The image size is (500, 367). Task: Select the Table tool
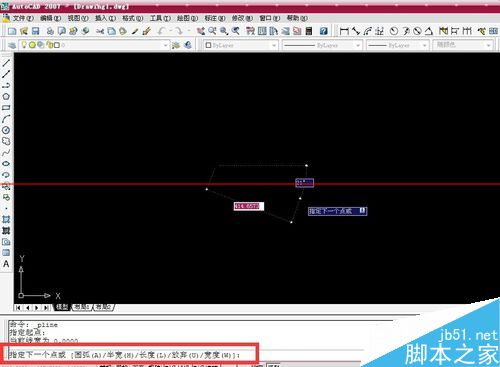tap(6, 253)
